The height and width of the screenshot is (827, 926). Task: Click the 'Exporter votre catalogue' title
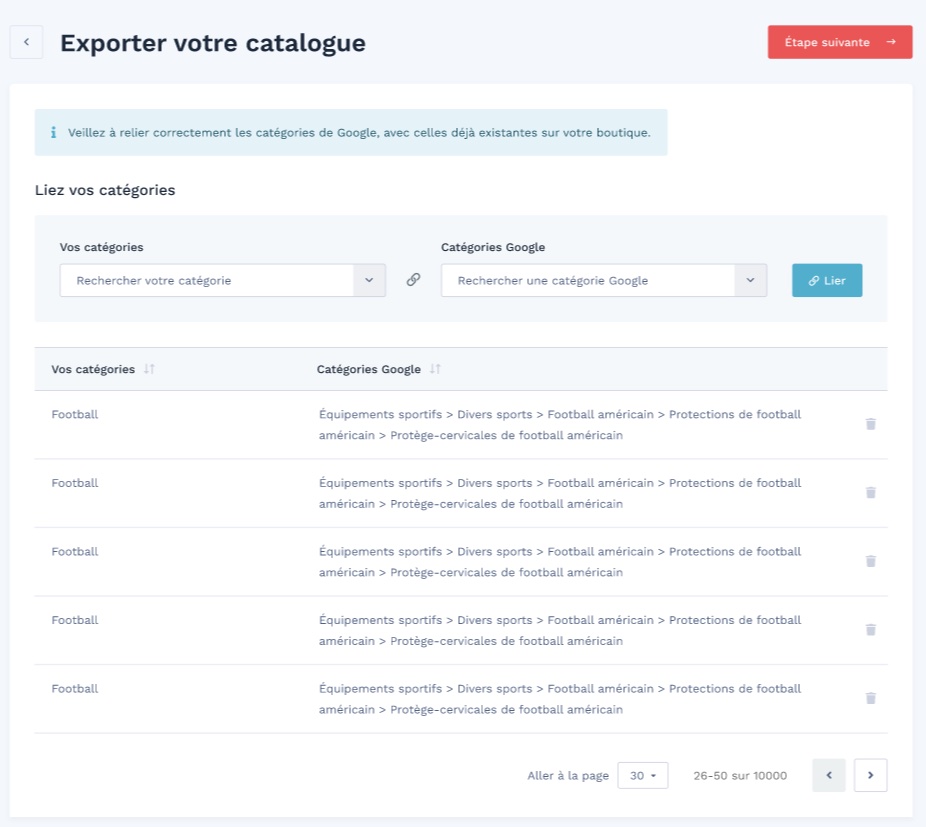click(213, 43)
